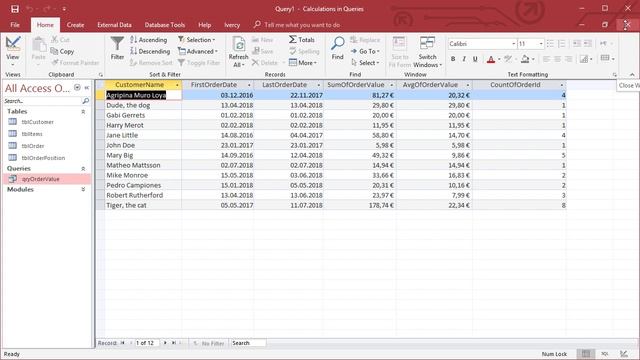
Task: Open the CustomerName column filter arrow
Action: (x=177, y=85)
